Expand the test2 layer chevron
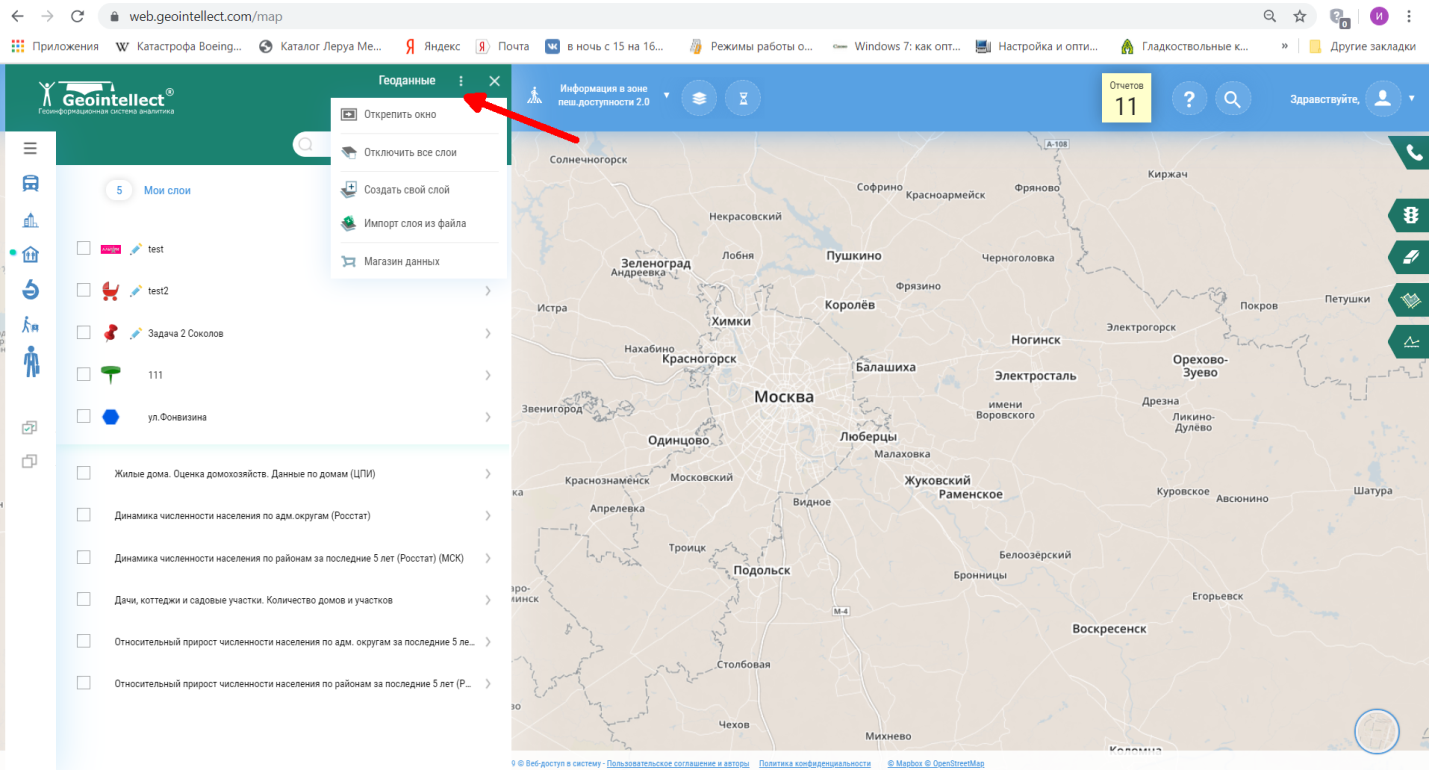1429x770 pixels. tap(488, 291)
